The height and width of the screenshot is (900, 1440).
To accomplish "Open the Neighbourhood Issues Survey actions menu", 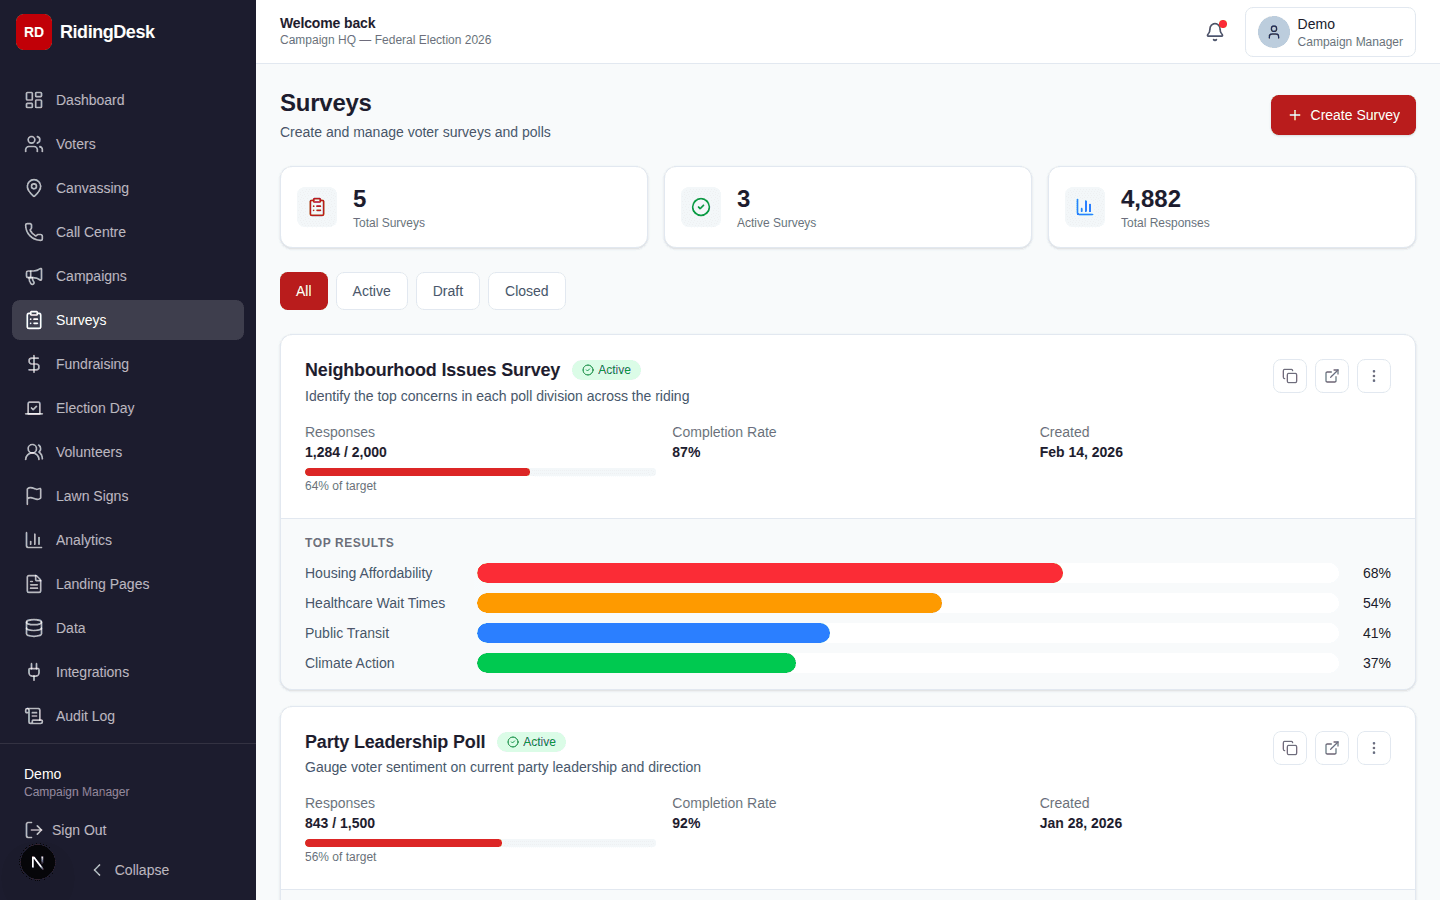I will point(1373,376).
